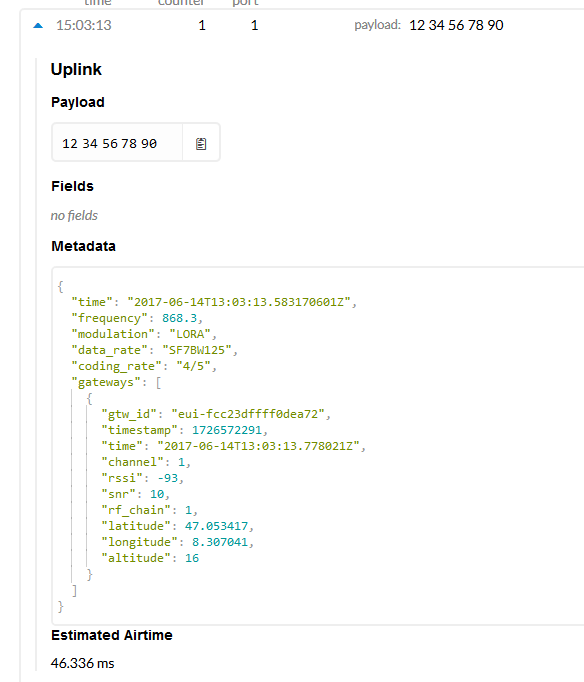The image size is (584, 682).
Task: Click the rssi value -93
Action: click(167, 478)
